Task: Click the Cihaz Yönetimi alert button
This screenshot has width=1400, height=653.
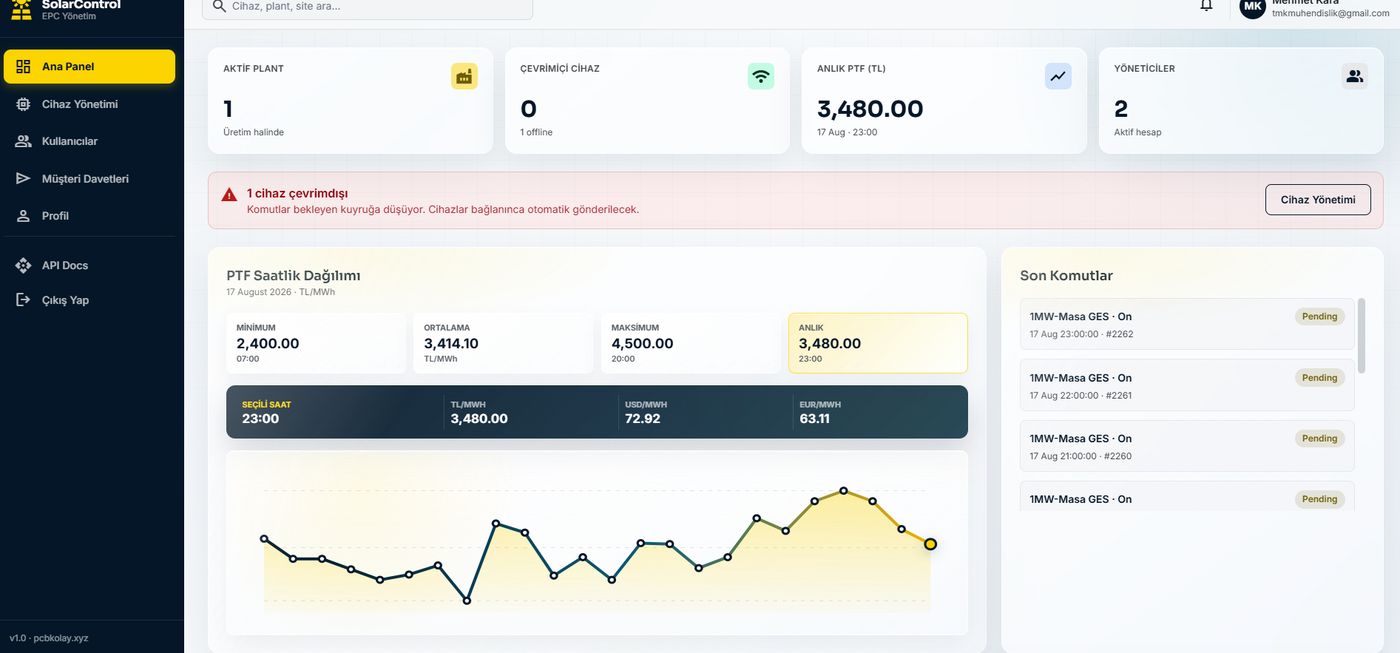Action: 1318,199
